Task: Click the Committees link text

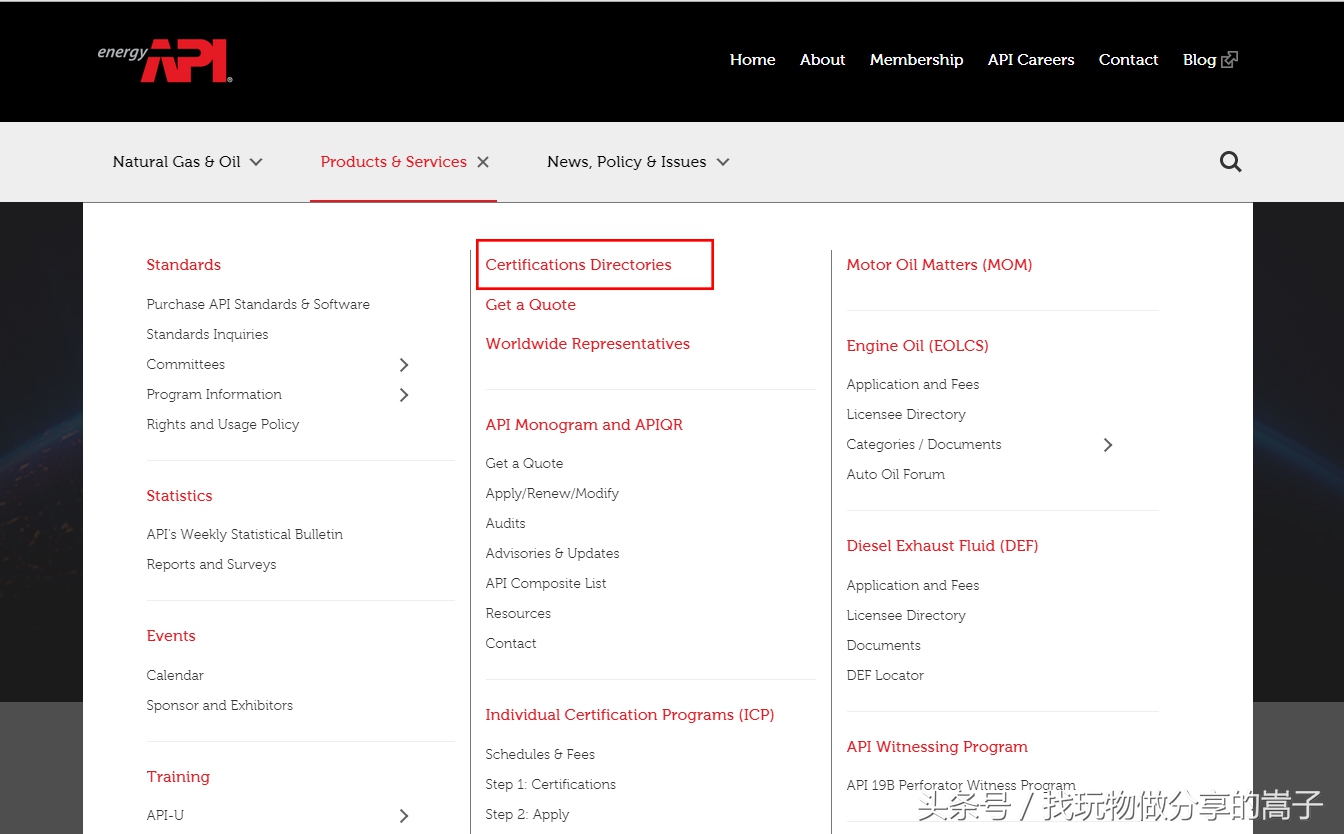Action: click(x=186, y=364)
